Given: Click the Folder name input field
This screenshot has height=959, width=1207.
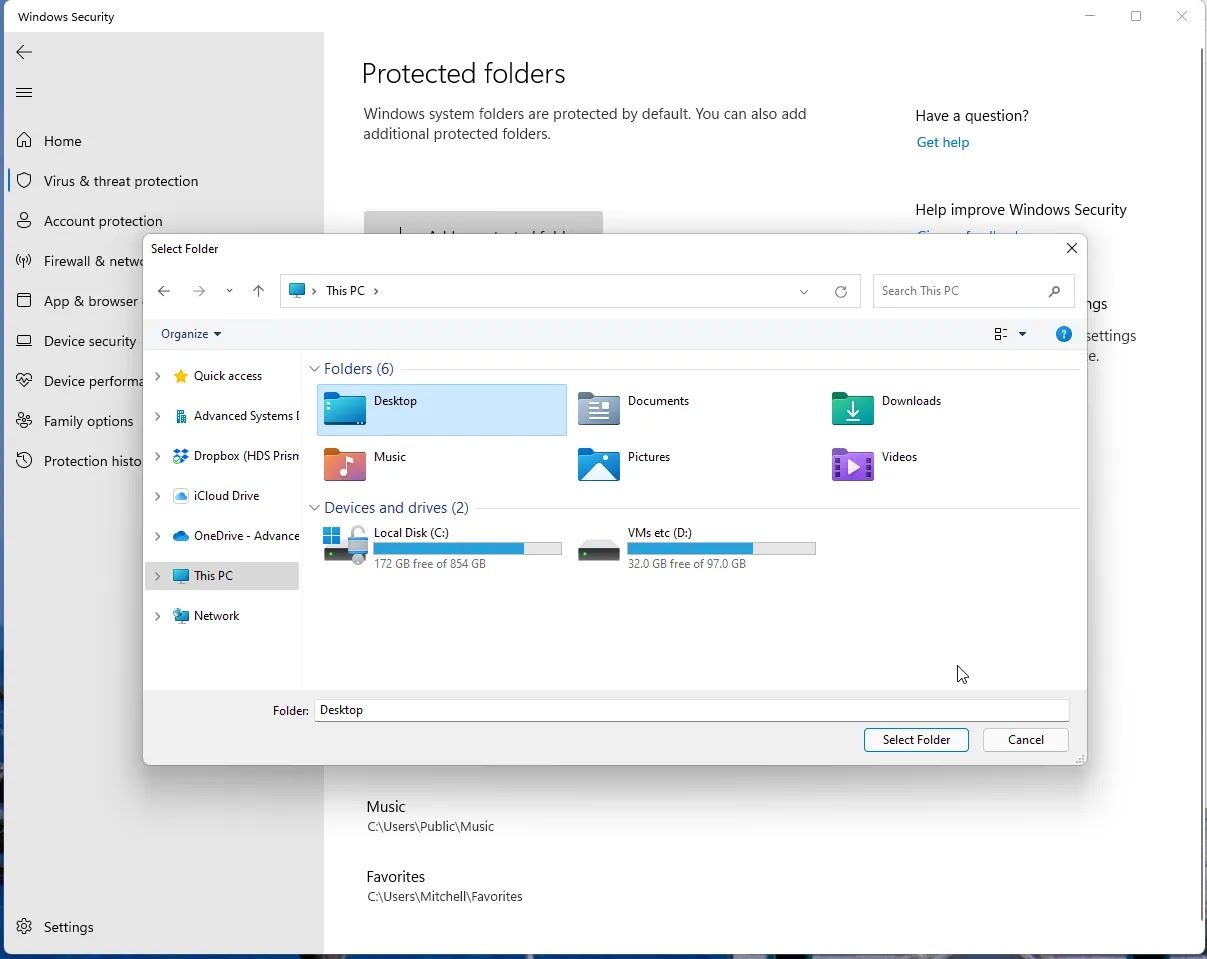Looking at the screenshot, I should (x=692, y=710).
